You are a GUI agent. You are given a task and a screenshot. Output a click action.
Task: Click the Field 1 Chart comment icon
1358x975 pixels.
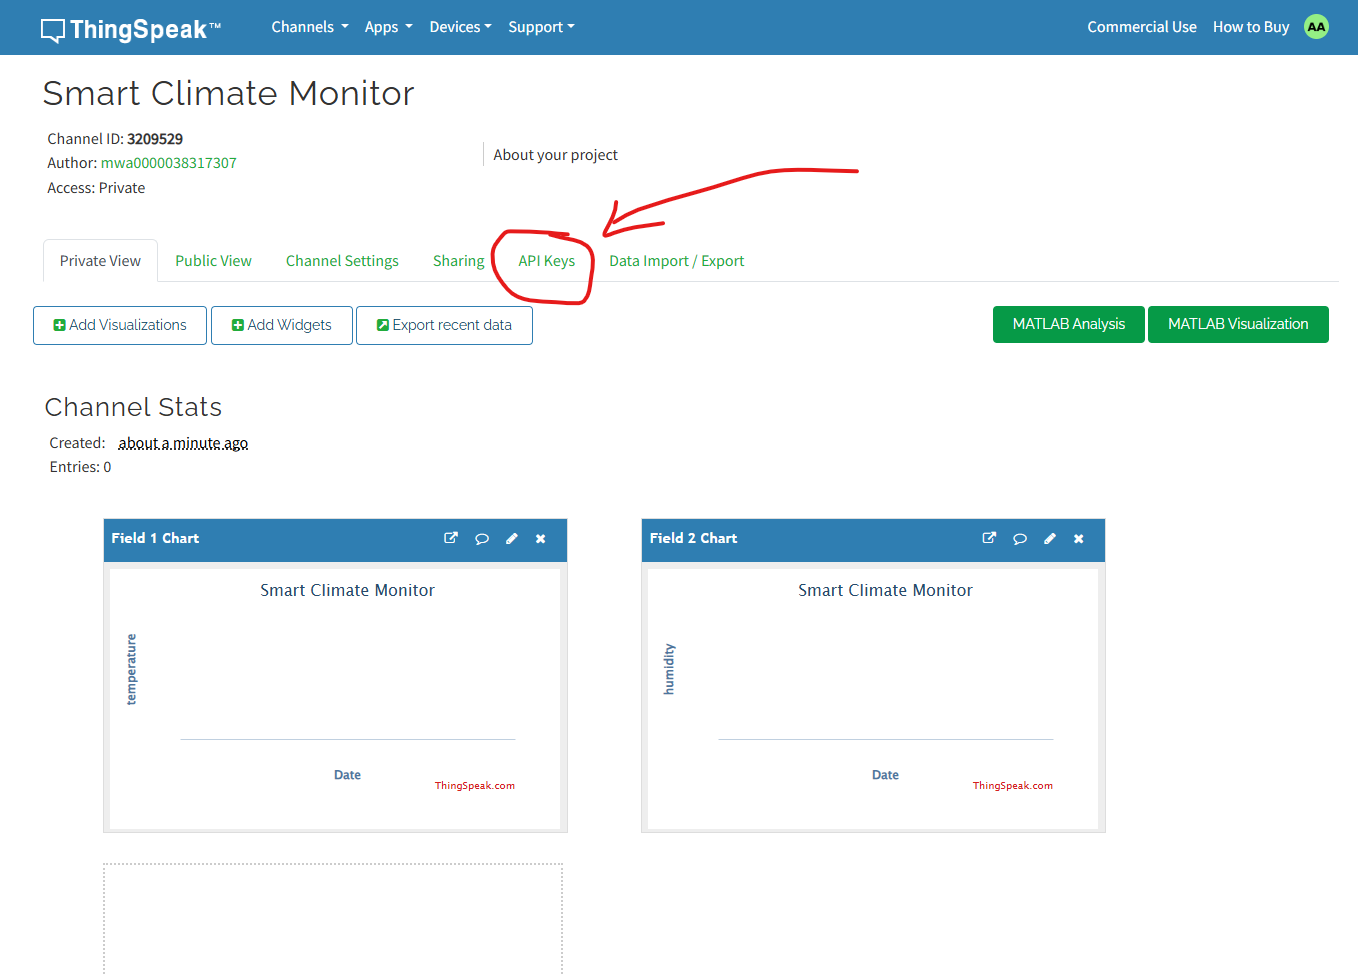tap(482, 539)
